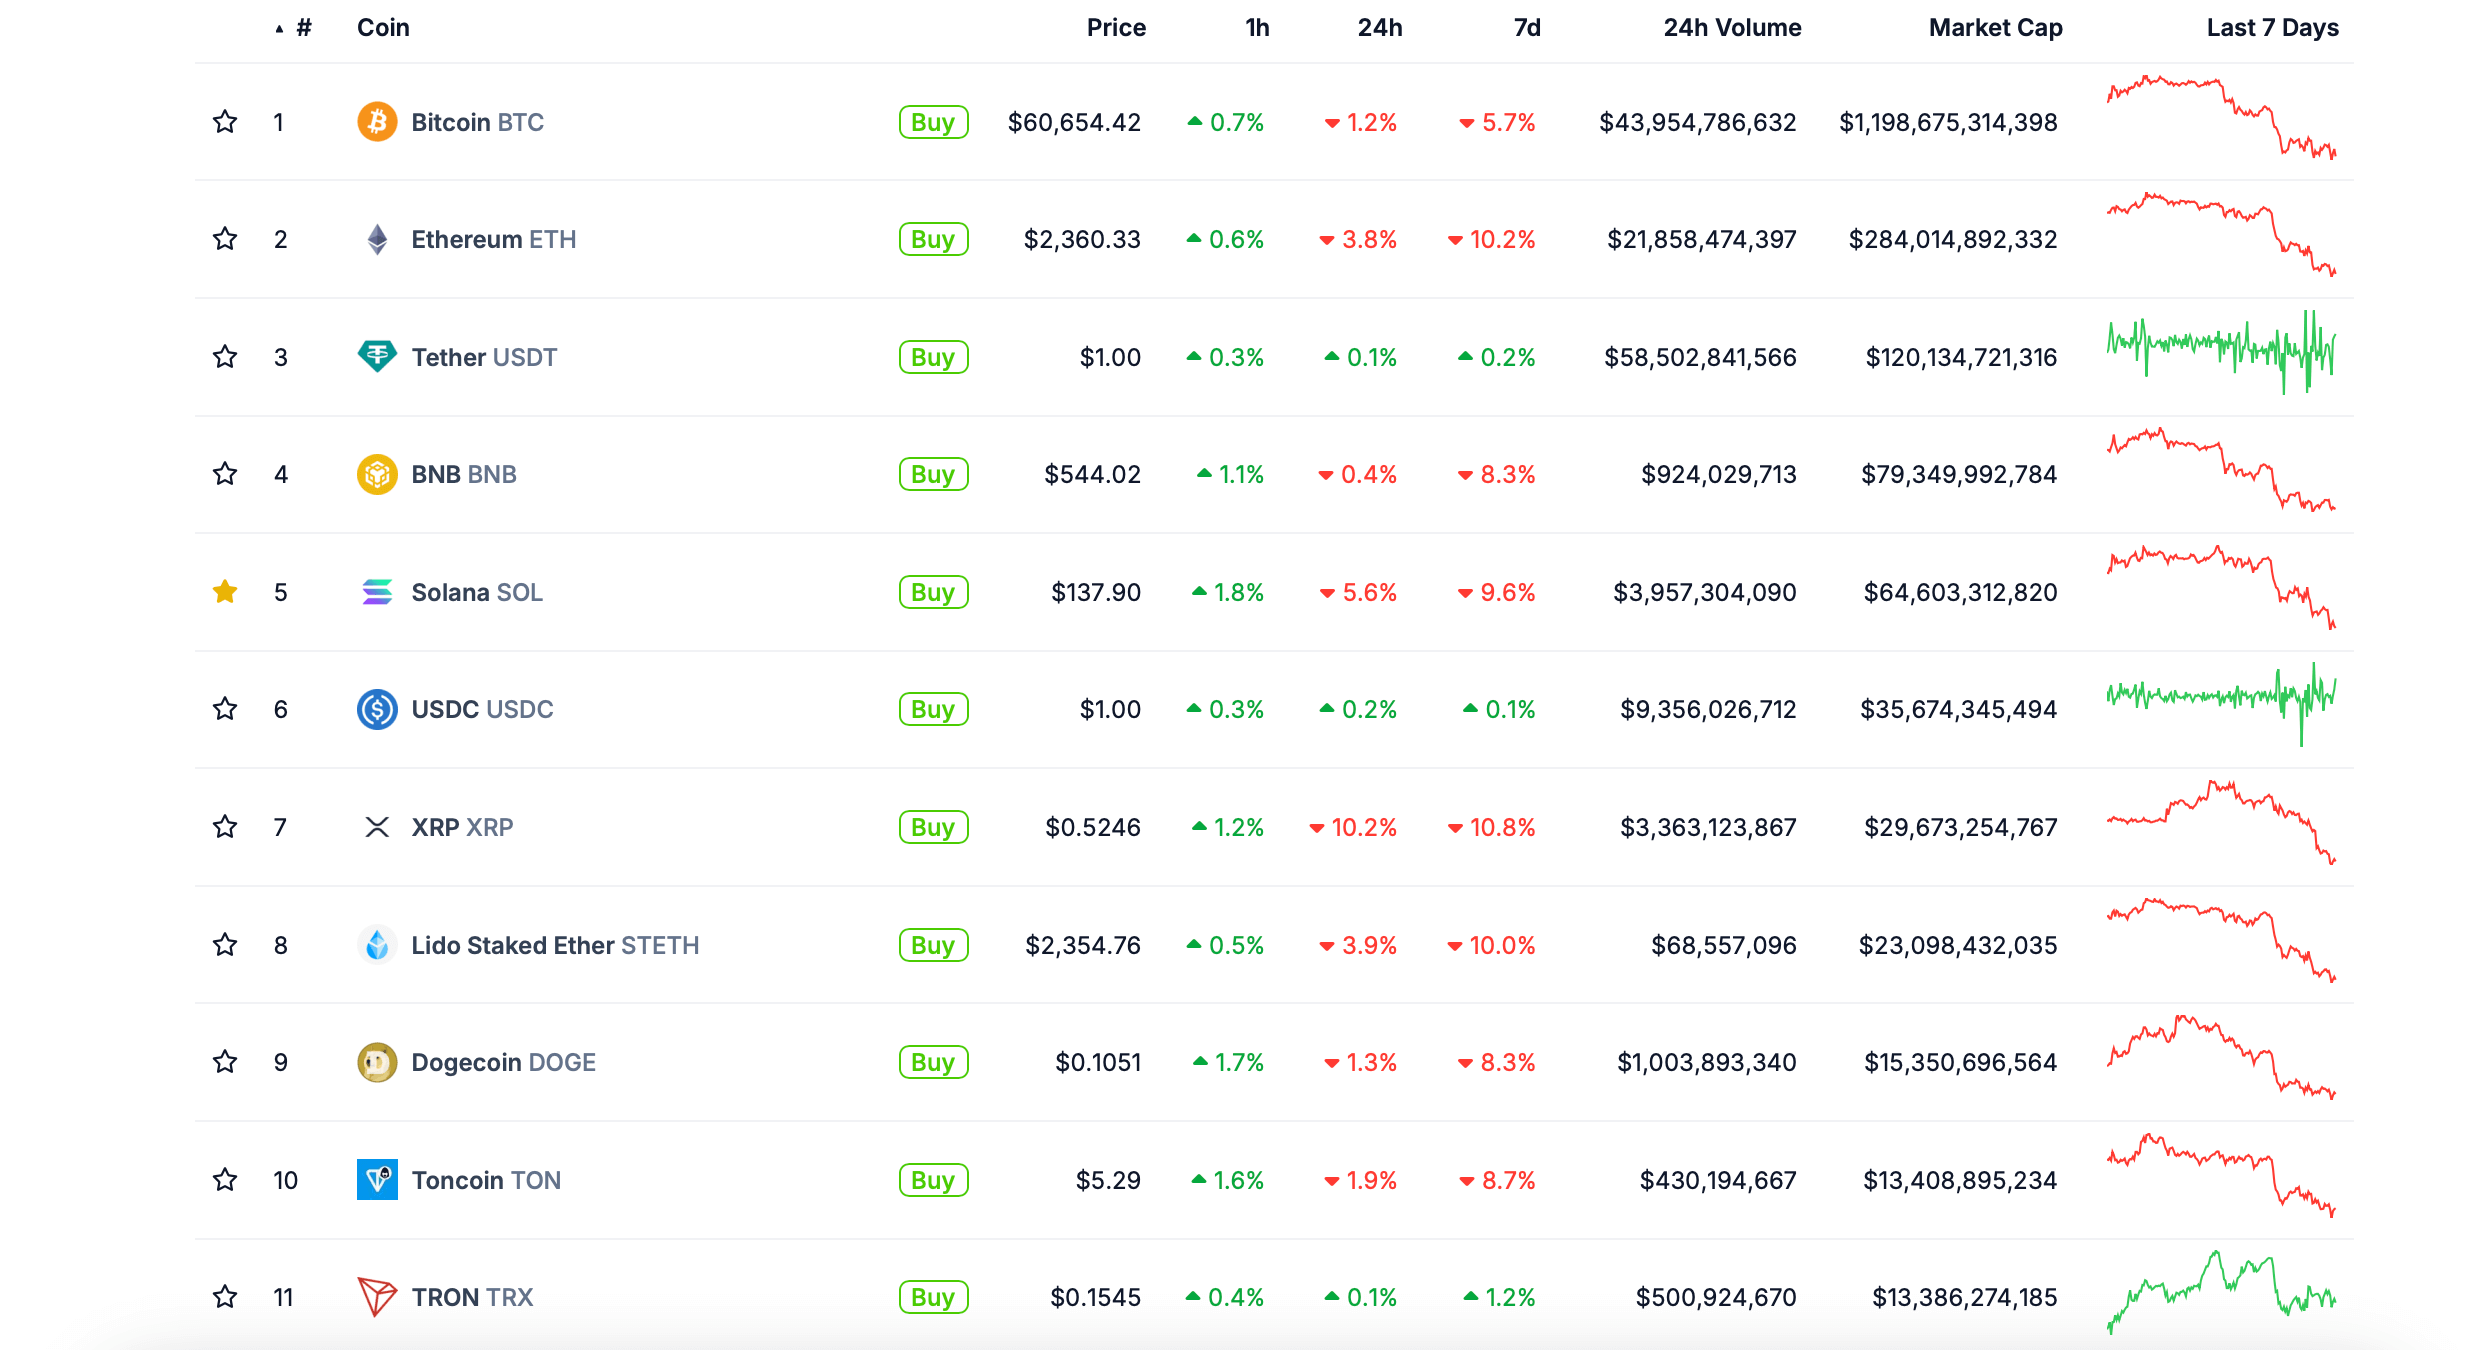The height and width of the screenshot is (1350, 2468).
Task: Click the USDC coin logo icon
Action: point(377,709)
